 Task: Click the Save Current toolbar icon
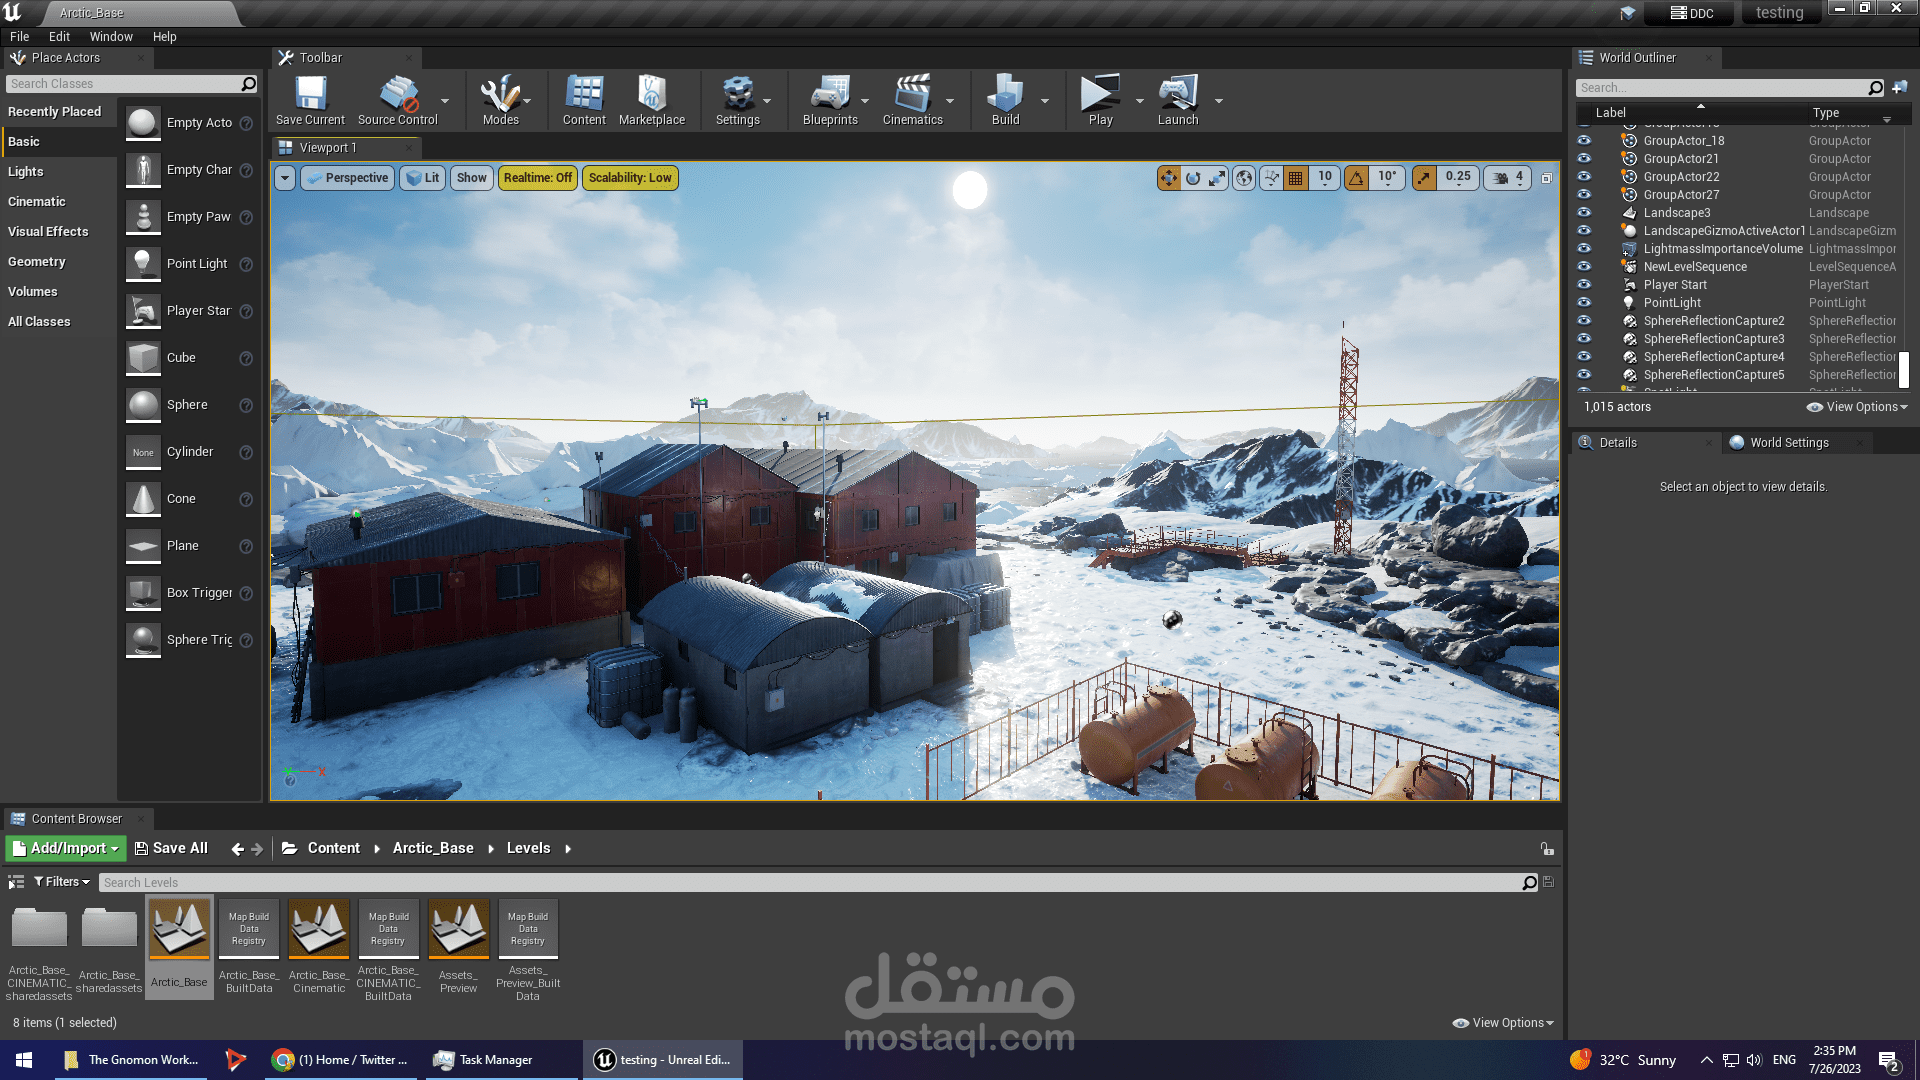coord(310,100)
